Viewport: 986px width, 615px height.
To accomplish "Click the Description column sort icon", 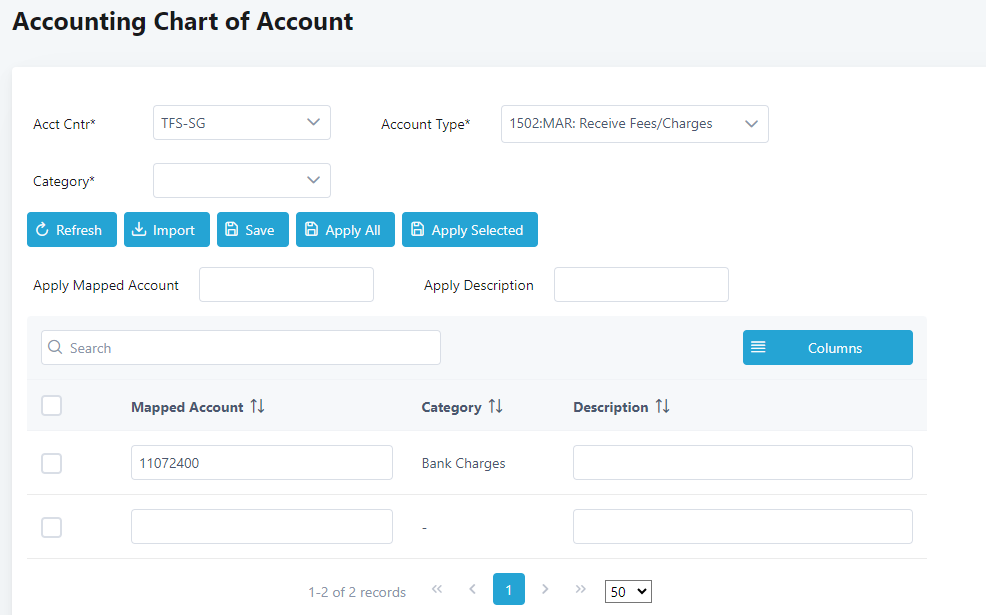I will 662,407.
